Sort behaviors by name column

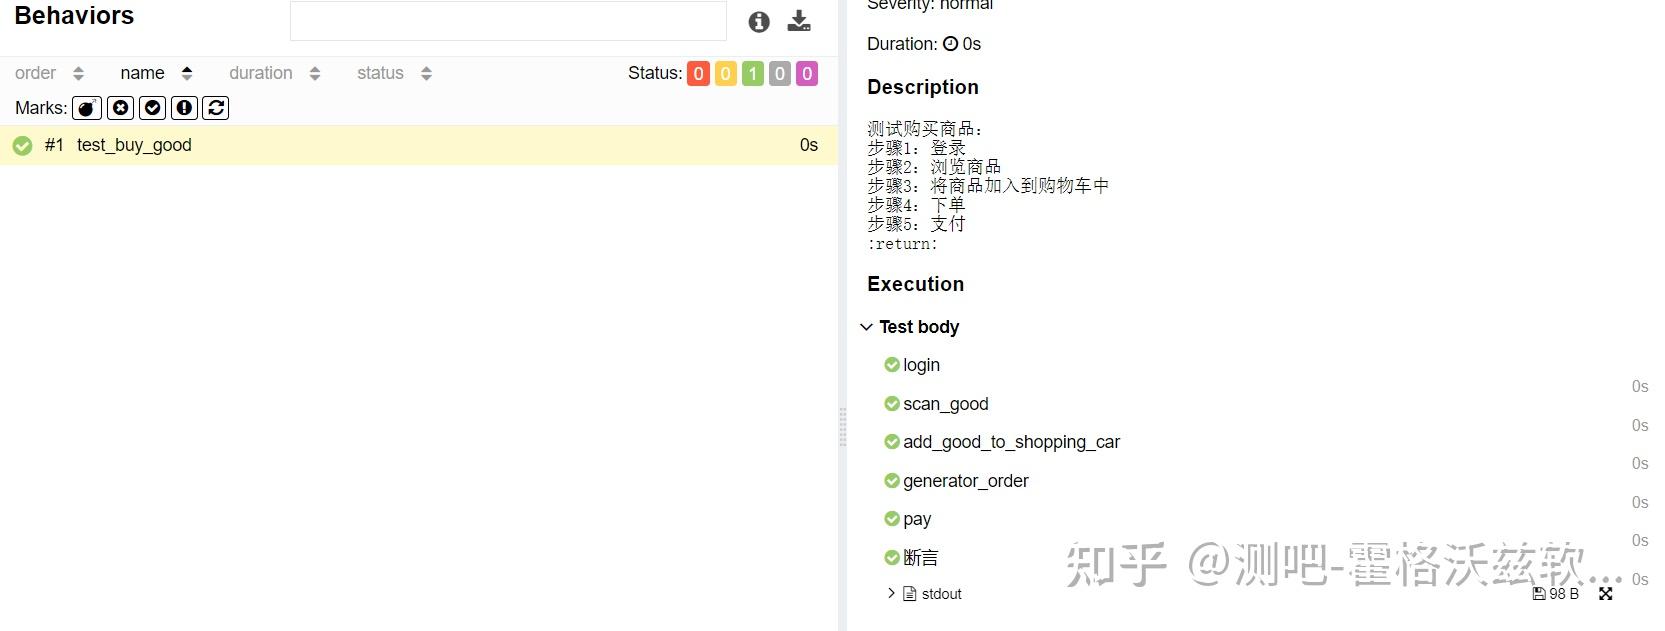pyautogui.click(x=156, y=73)
